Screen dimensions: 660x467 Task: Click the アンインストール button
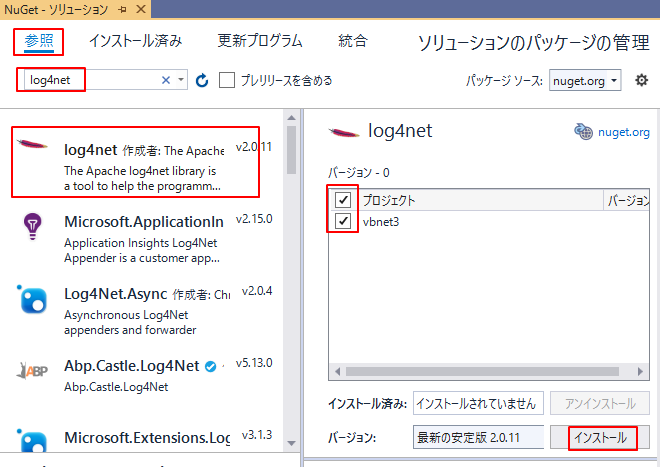point(600,403)
